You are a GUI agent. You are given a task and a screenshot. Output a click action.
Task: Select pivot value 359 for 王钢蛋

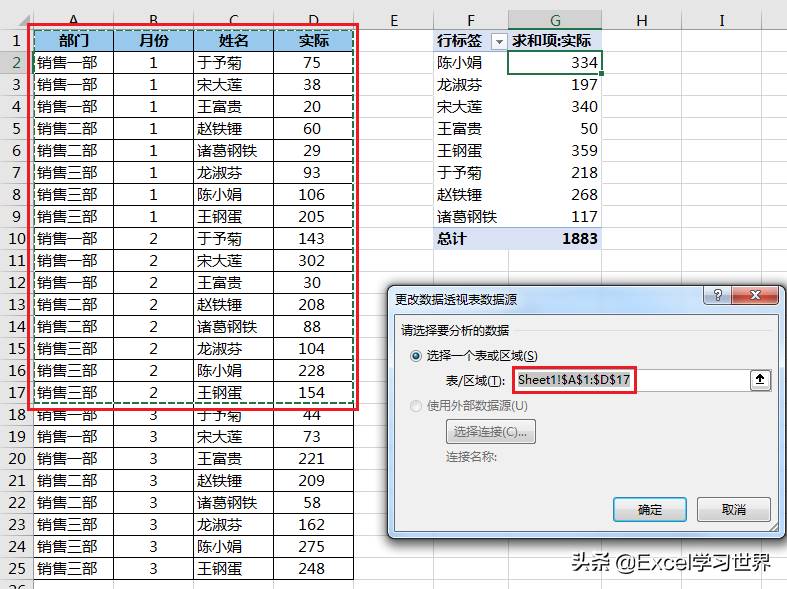(x=555, y=151)
